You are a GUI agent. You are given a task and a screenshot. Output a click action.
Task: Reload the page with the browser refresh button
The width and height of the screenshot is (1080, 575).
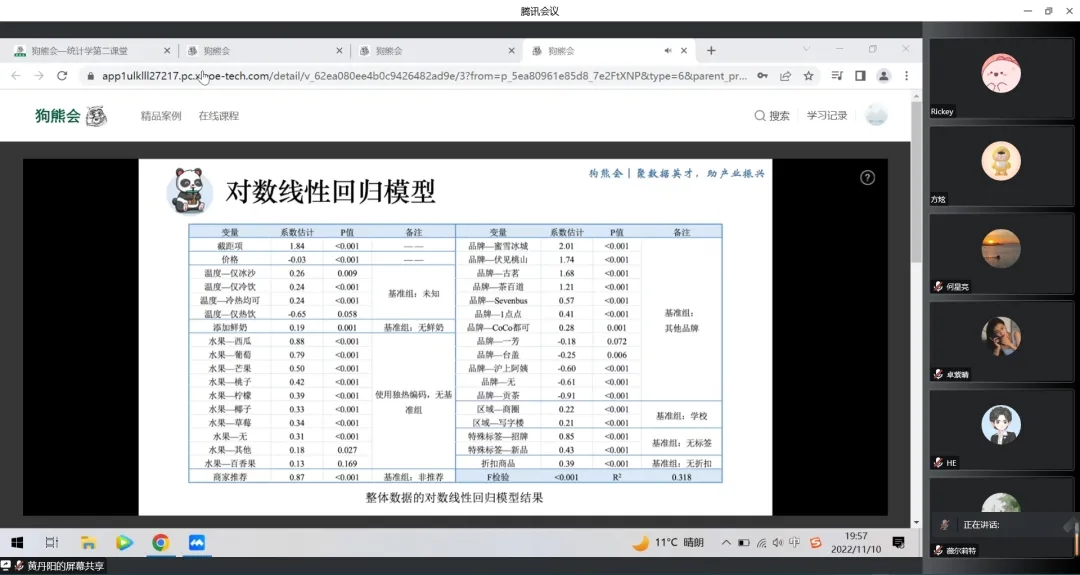(63, 76)
